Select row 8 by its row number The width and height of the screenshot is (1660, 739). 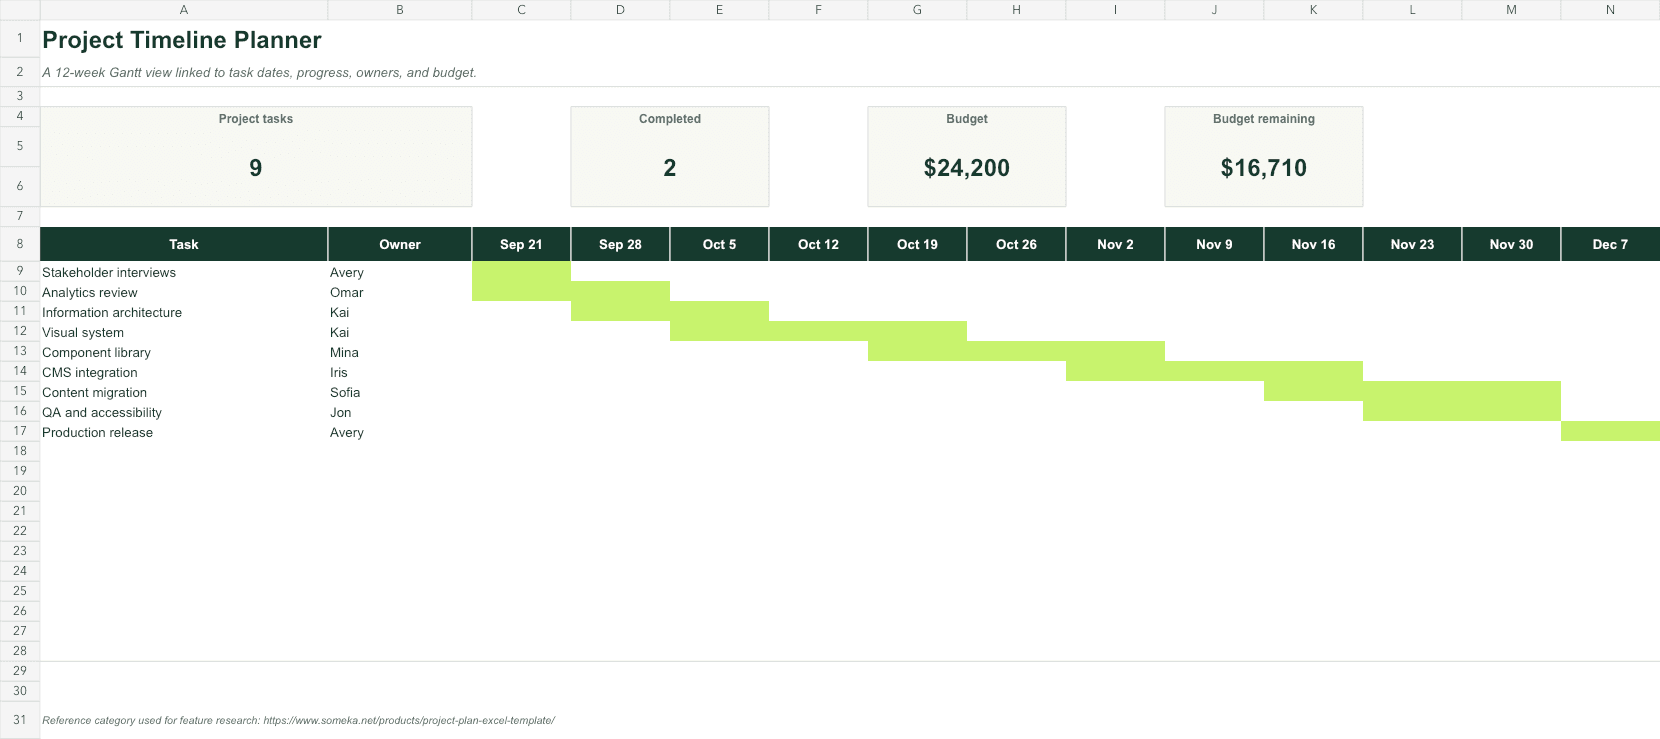coord(20,244)
